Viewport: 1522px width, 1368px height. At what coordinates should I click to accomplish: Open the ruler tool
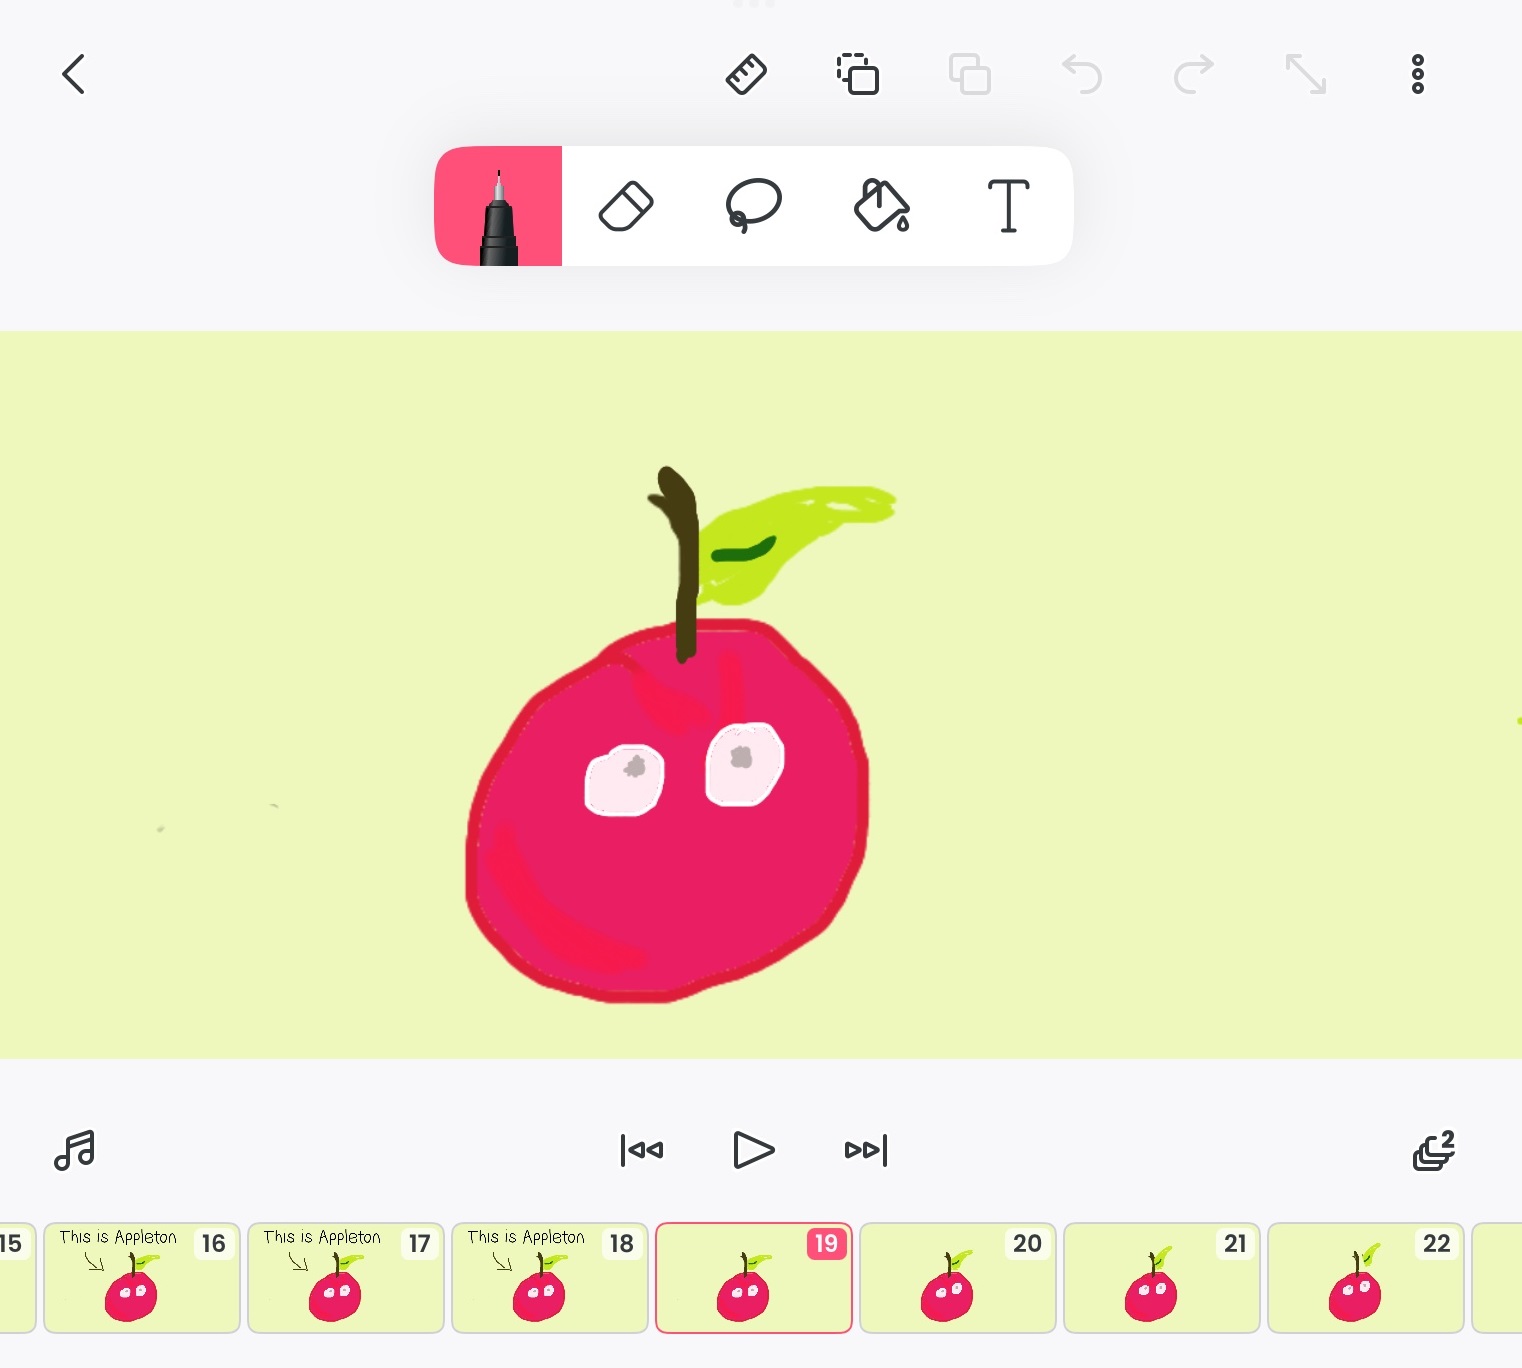coord(746,75)
